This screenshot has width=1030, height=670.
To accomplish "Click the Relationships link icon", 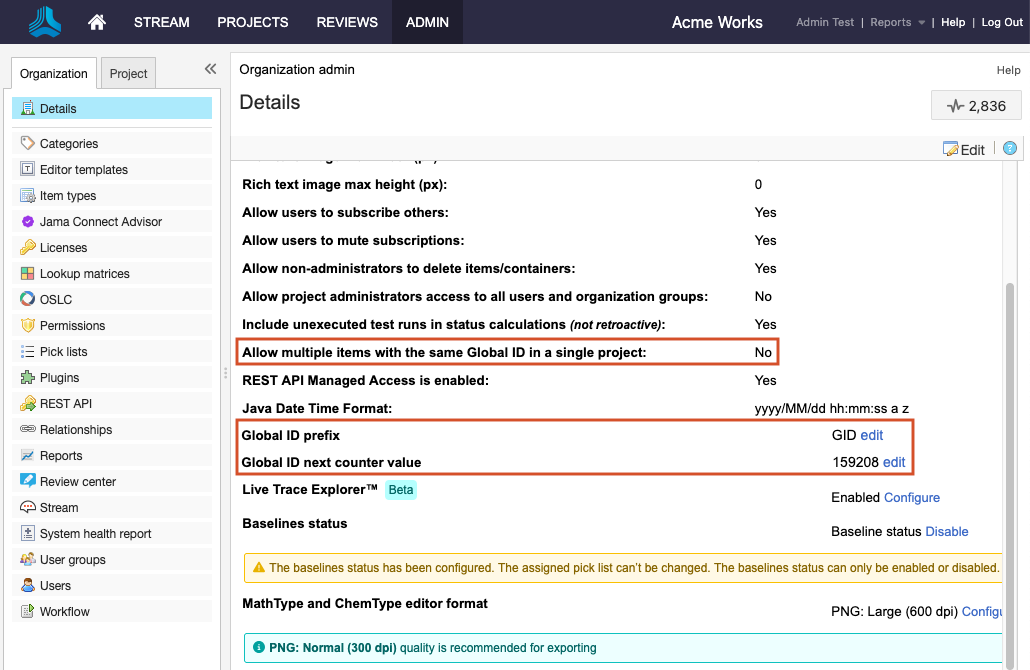I will (x=28, y=429).
